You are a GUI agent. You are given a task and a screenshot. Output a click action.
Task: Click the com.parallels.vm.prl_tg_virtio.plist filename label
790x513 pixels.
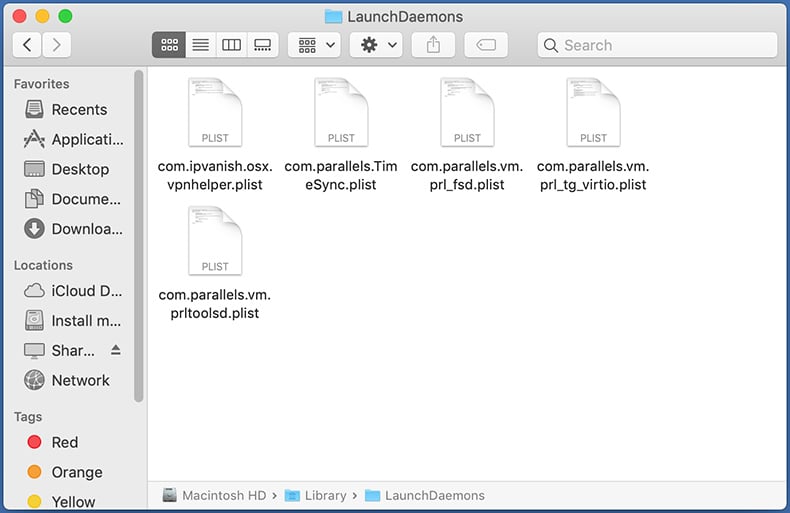(593, 175)
